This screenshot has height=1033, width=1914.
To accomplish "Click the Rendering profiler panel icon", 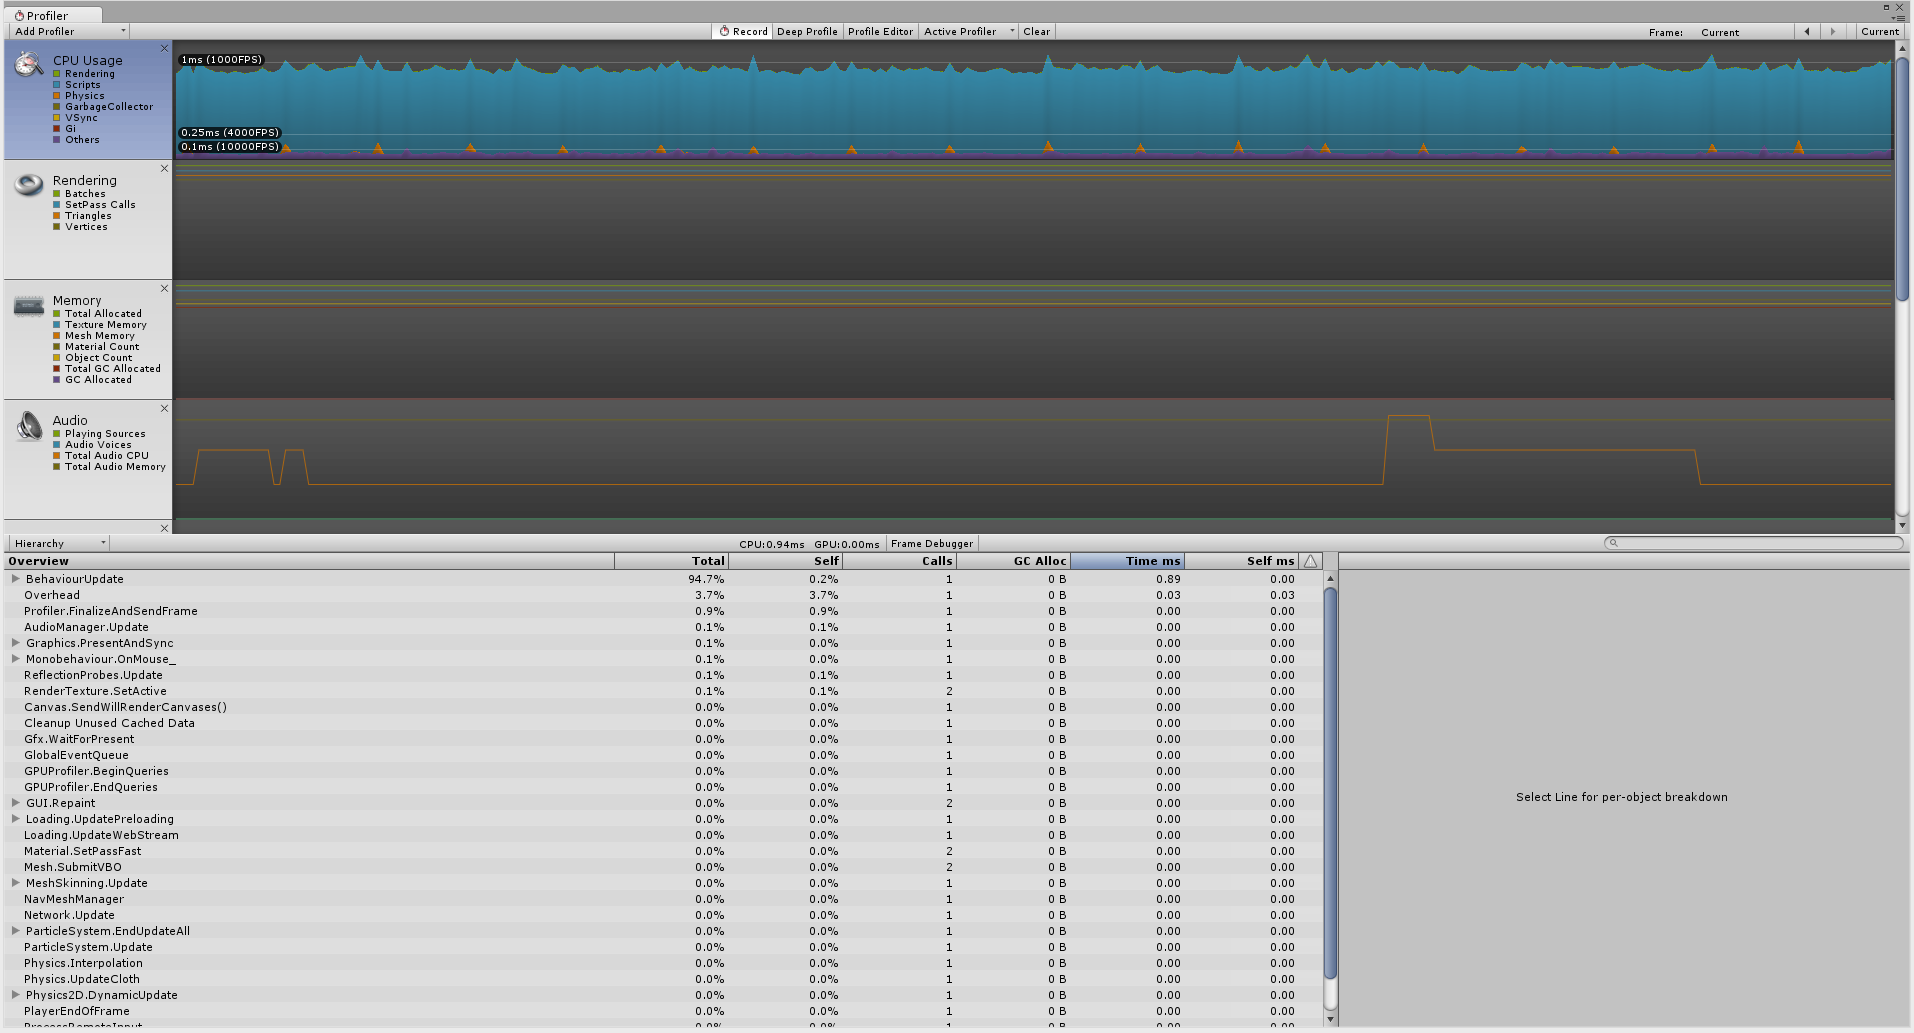I will (28, 185).
